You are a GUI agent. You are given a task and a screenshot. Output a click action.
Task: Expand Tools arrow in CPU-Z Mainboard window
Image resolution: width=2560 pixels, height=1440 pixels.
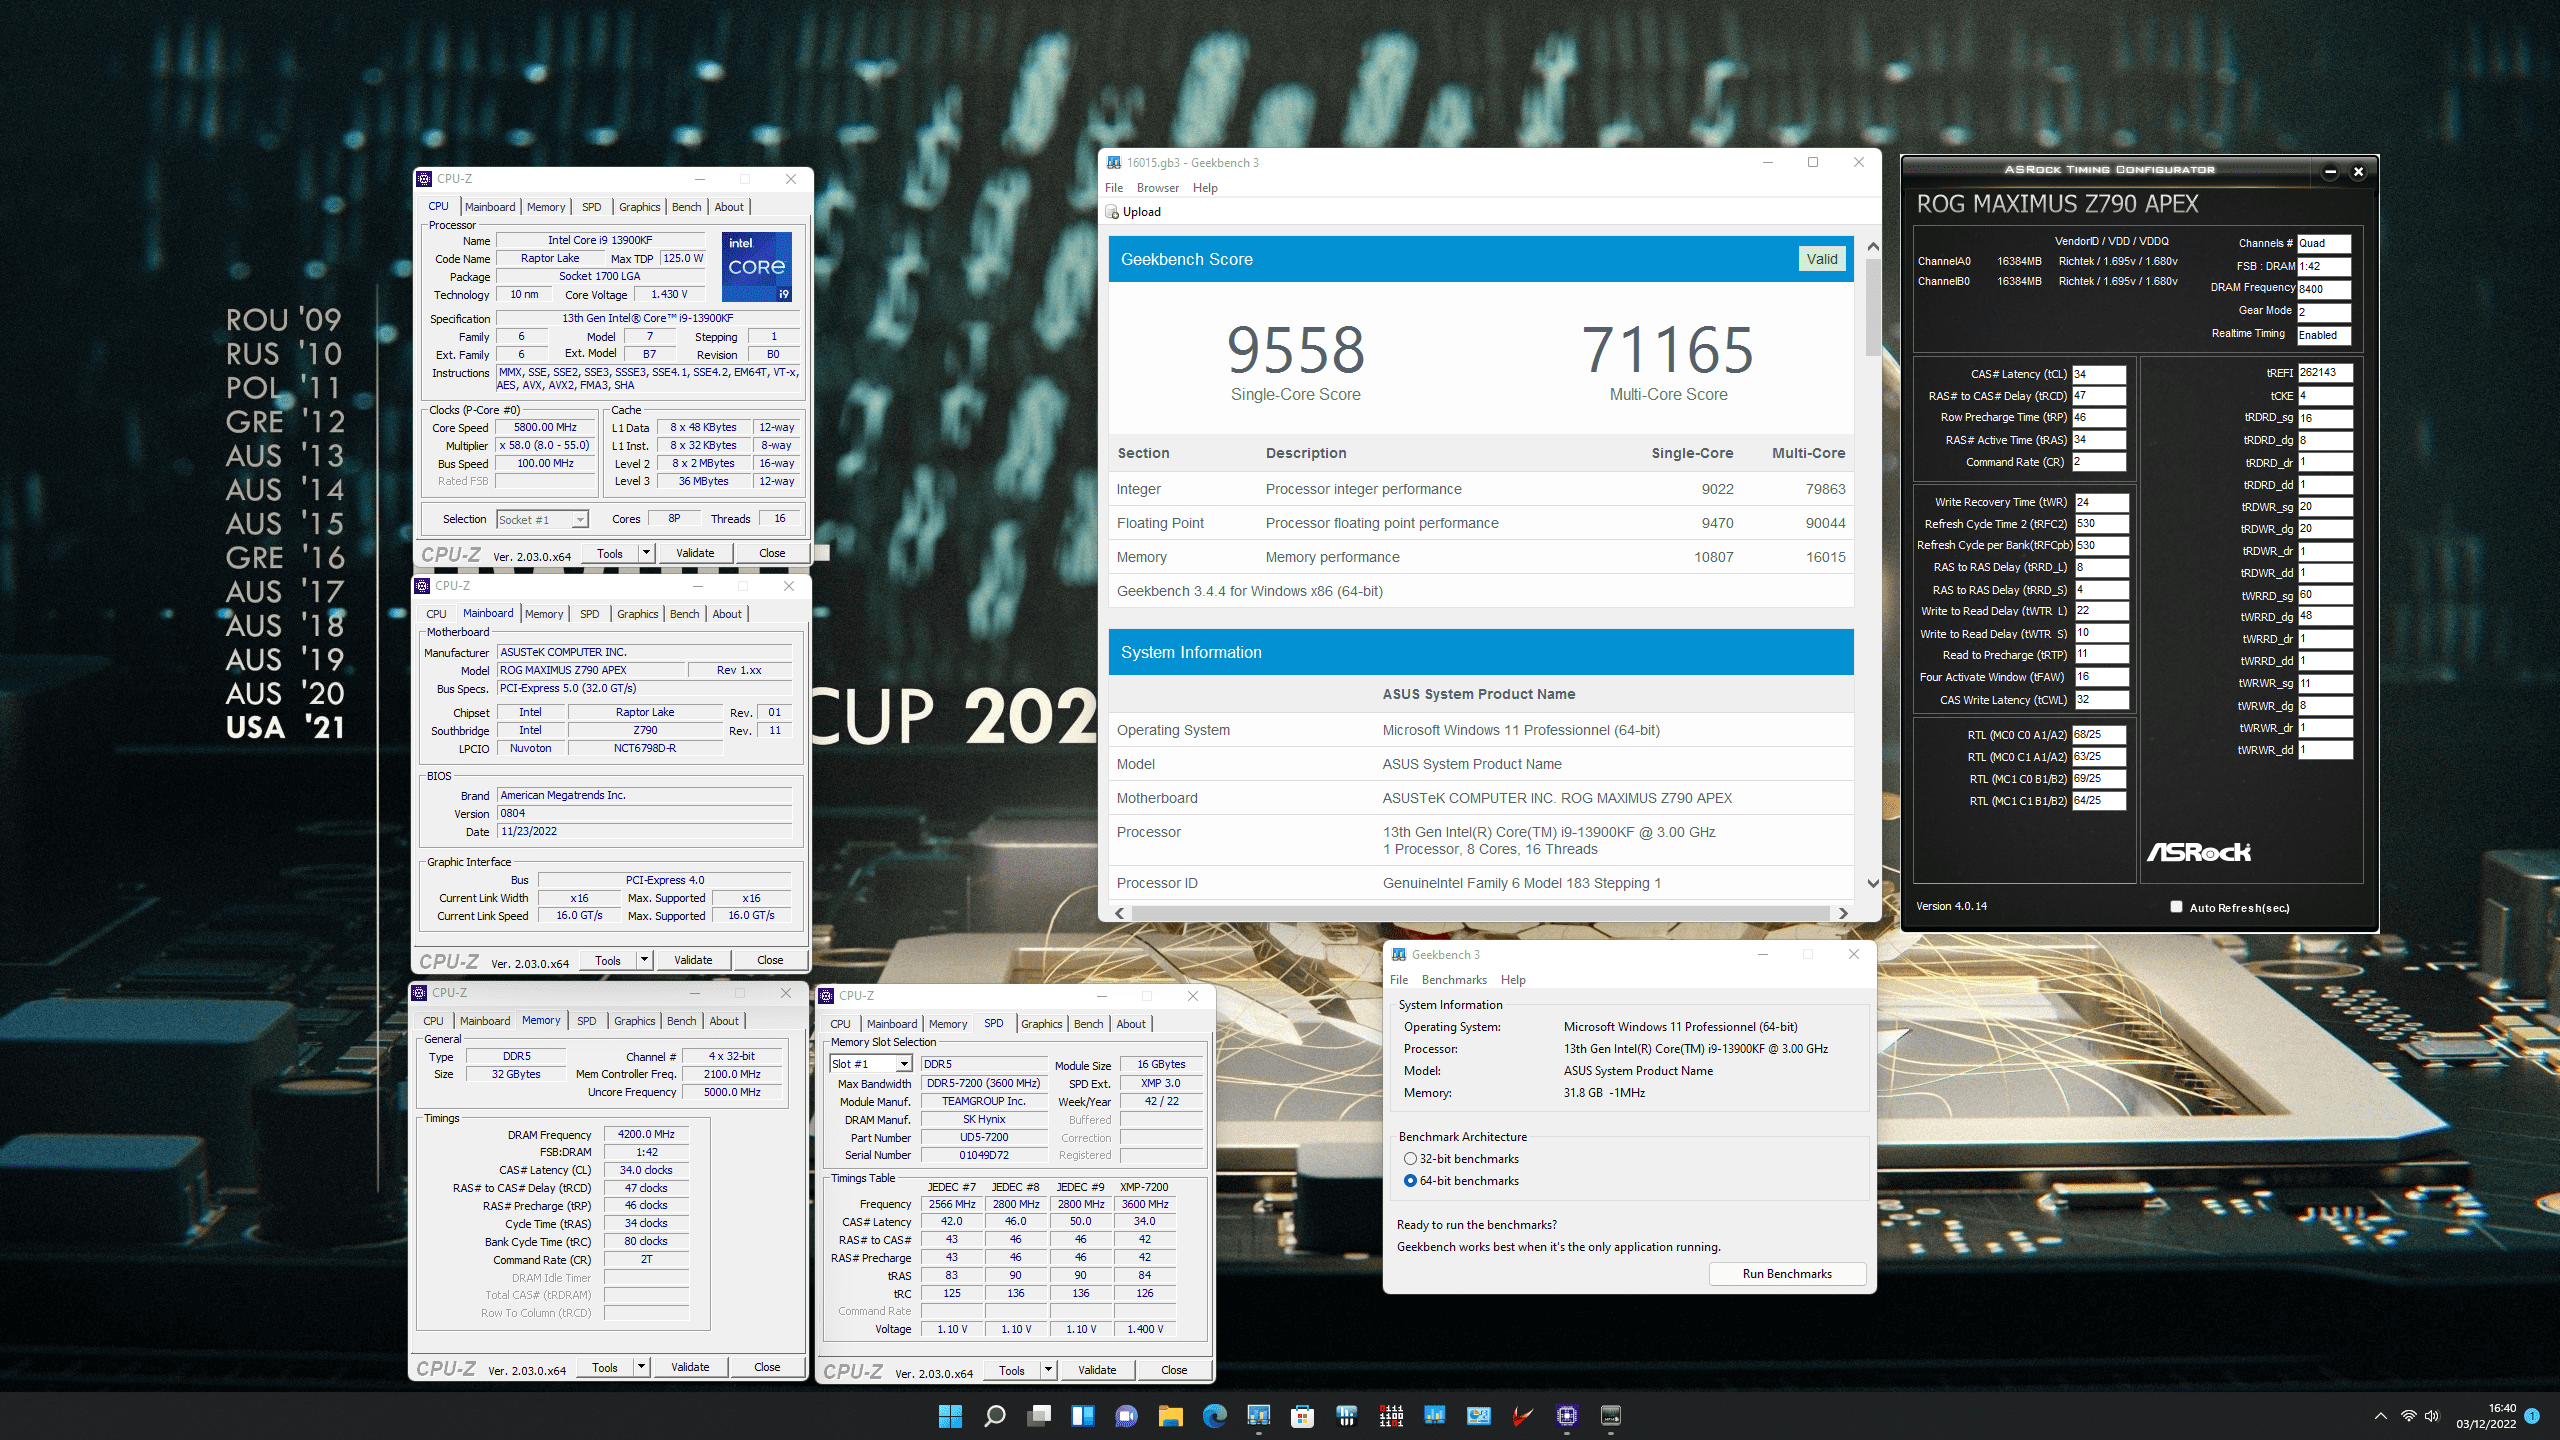(644, 960)
